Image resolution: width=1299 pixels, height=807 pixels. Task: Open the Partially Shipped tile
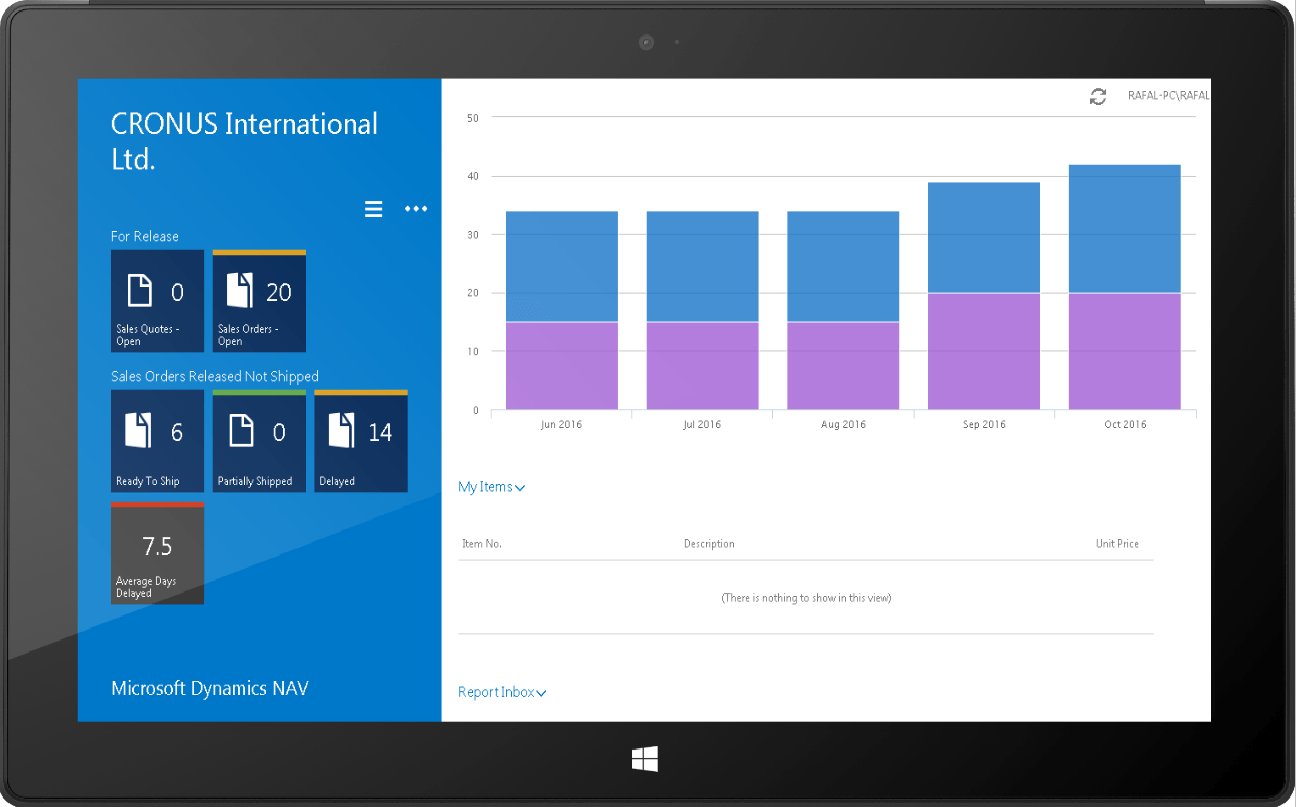(x=259, y=441)
